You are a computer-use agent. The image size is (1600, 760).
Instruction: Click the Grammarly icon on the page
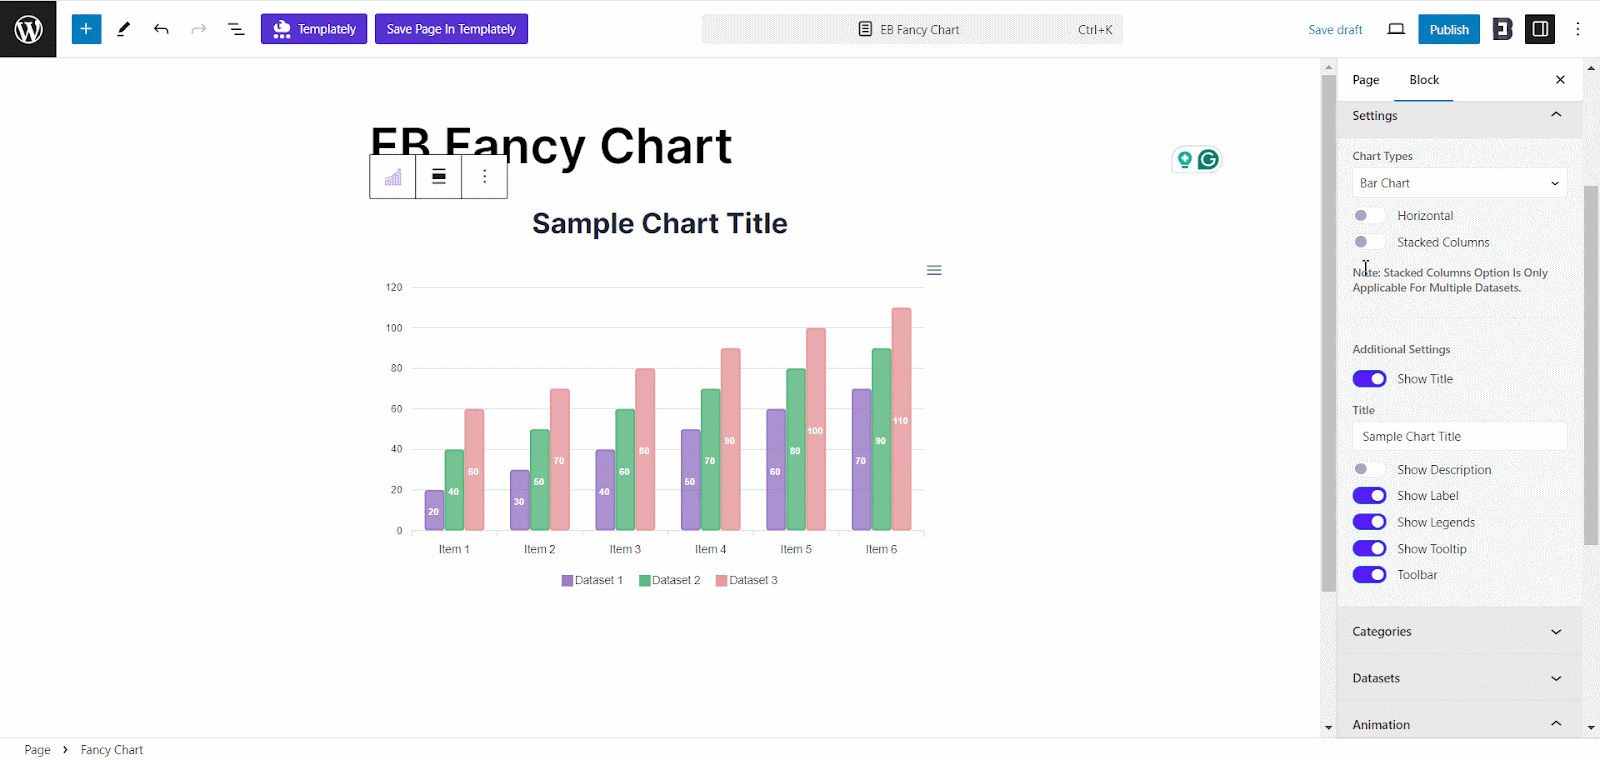click(1209, 159)
